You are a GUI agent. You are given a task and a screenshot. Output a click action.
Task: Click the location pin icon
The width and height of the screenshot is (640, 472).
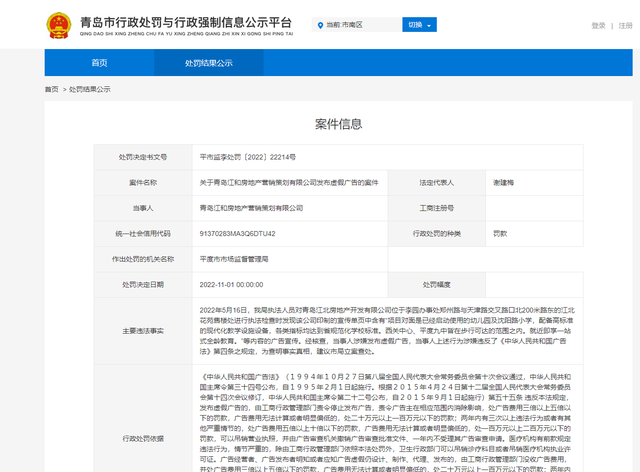(319, 25)
